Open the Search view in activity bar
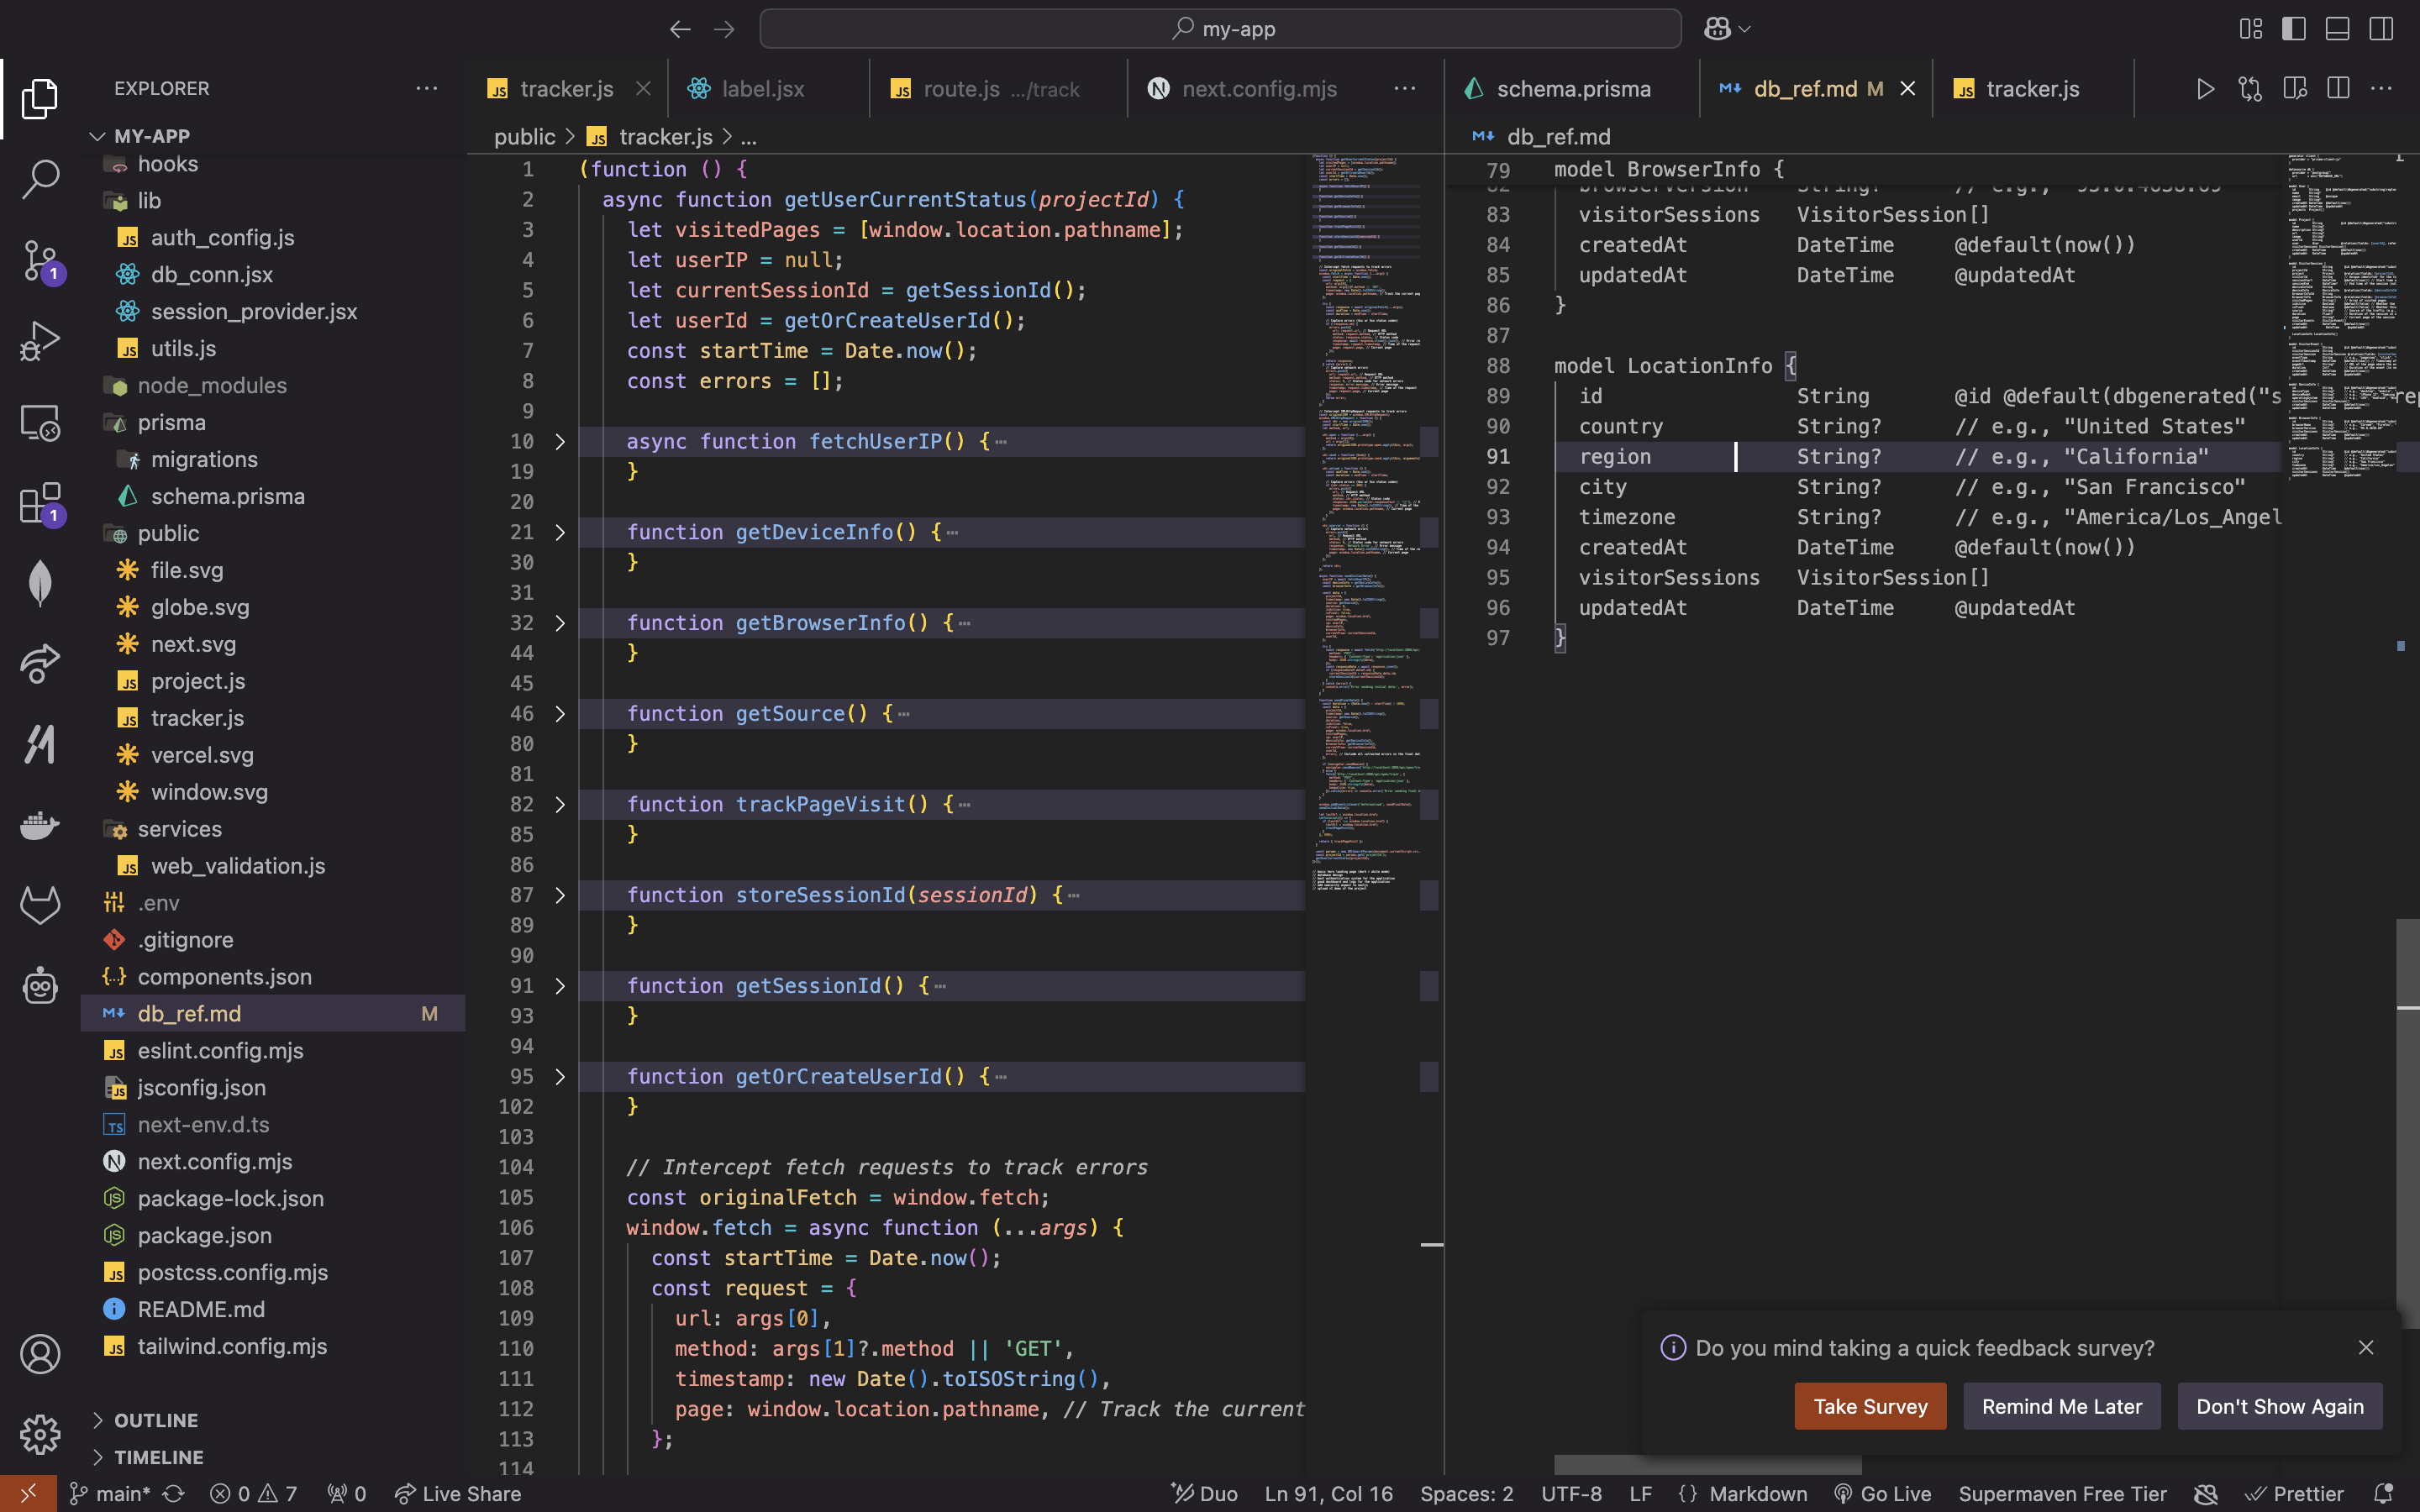 click(x=40, y=179)
